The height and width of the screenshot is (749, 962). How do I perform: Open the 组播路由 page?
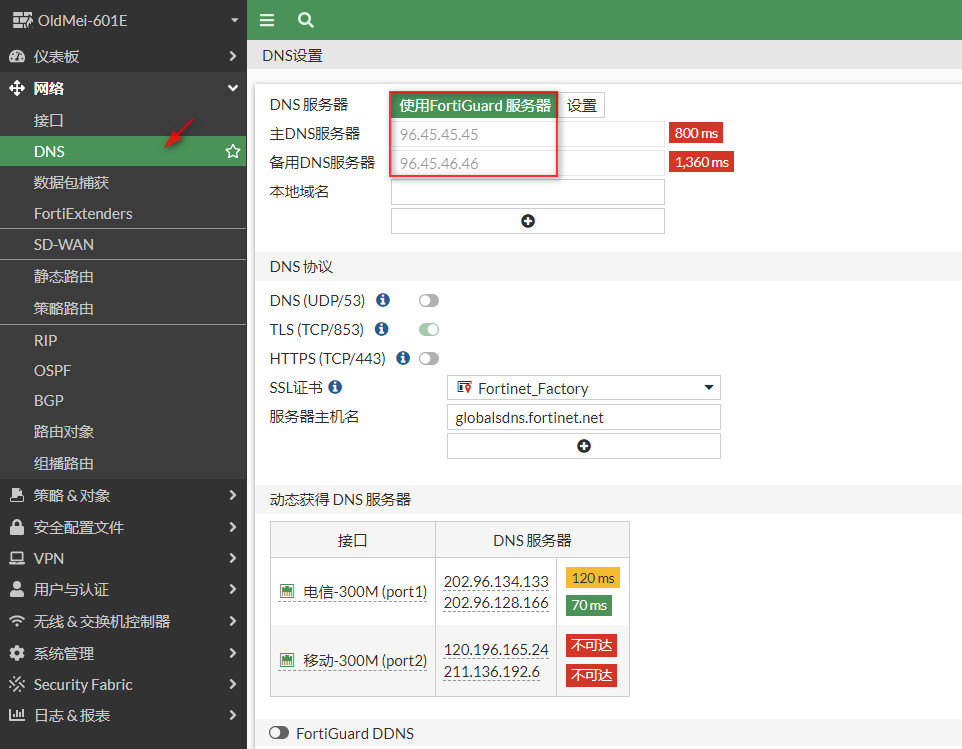pos(123,463)
